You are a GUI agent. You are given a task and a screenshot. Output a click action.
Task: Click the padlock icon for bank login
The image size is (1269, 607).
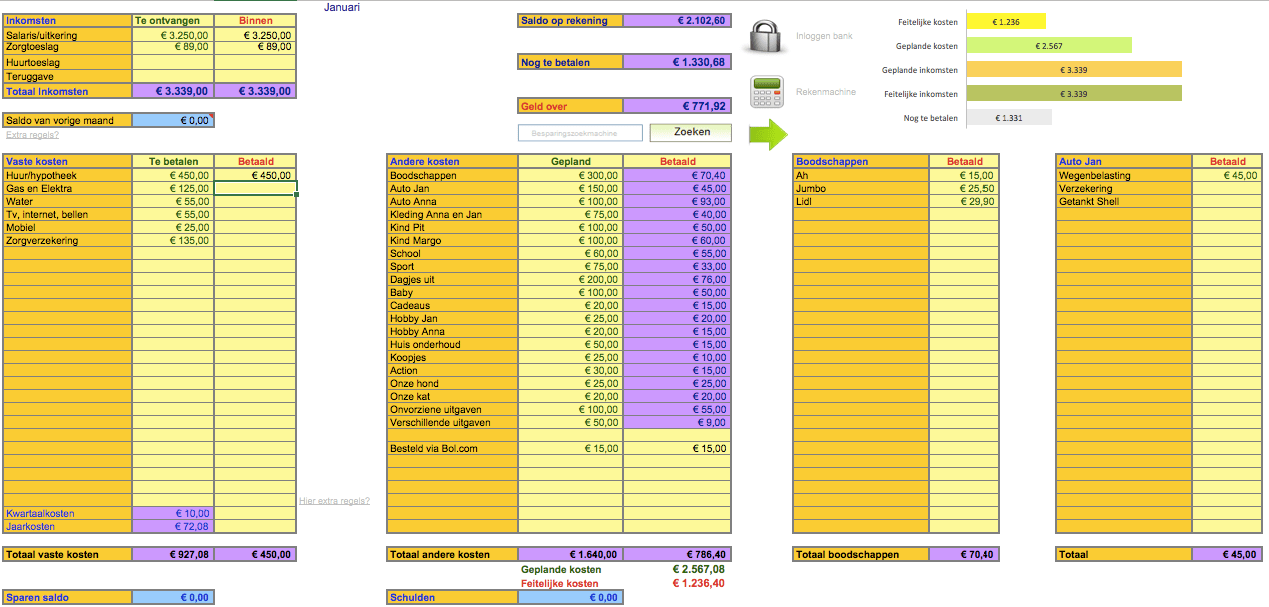coord(765,37)
